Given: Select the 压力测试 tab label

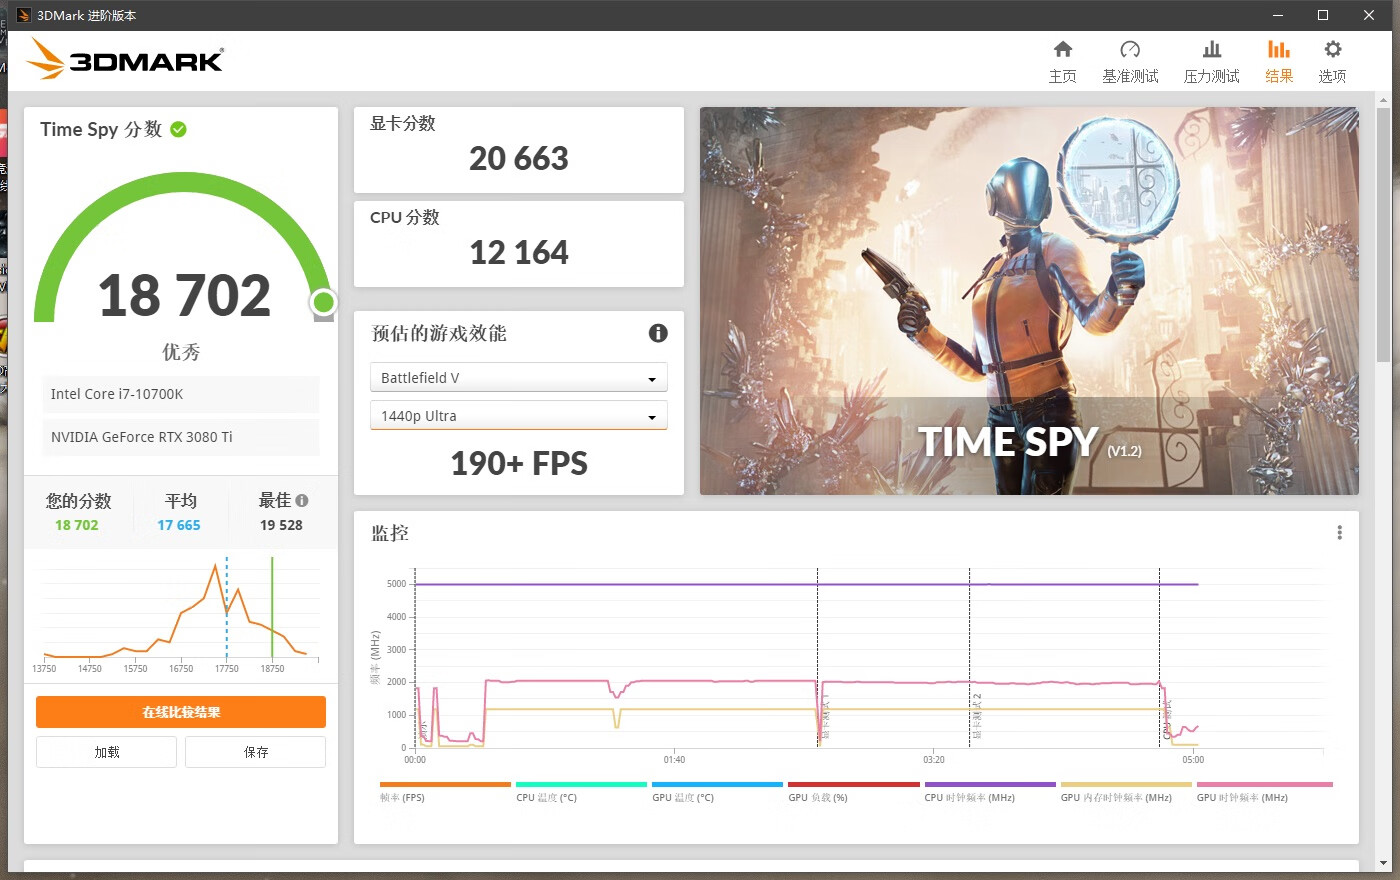Looking at the screenshot, I should pos(1211,76).
